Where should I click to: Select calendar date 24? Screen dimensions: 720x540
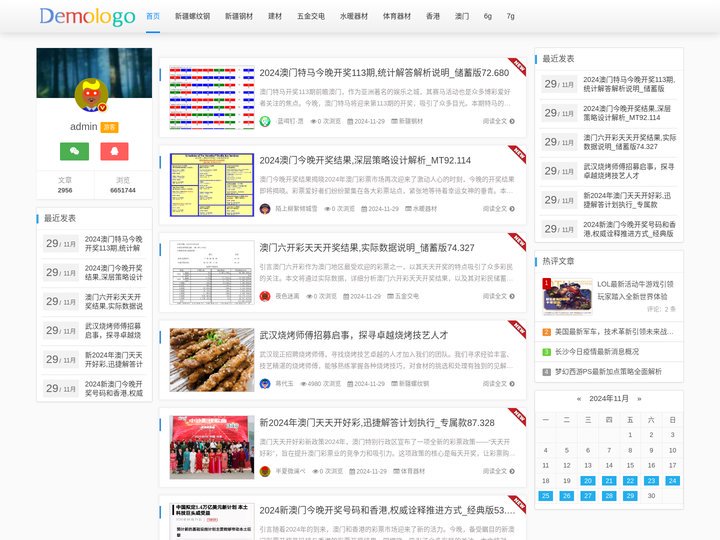click(672, 481)
